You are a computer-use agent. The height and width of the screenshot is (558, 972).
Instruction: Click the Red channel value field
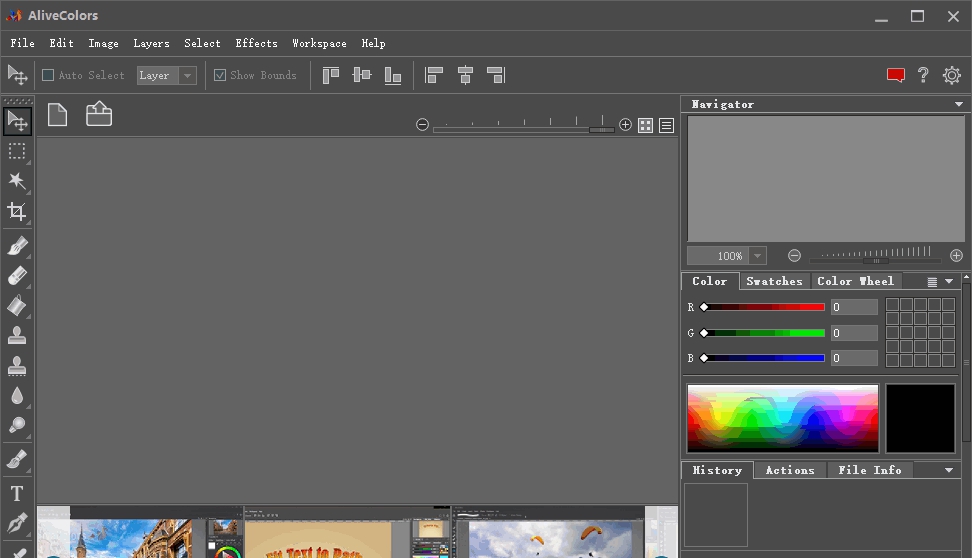click(x=853, y=307)
